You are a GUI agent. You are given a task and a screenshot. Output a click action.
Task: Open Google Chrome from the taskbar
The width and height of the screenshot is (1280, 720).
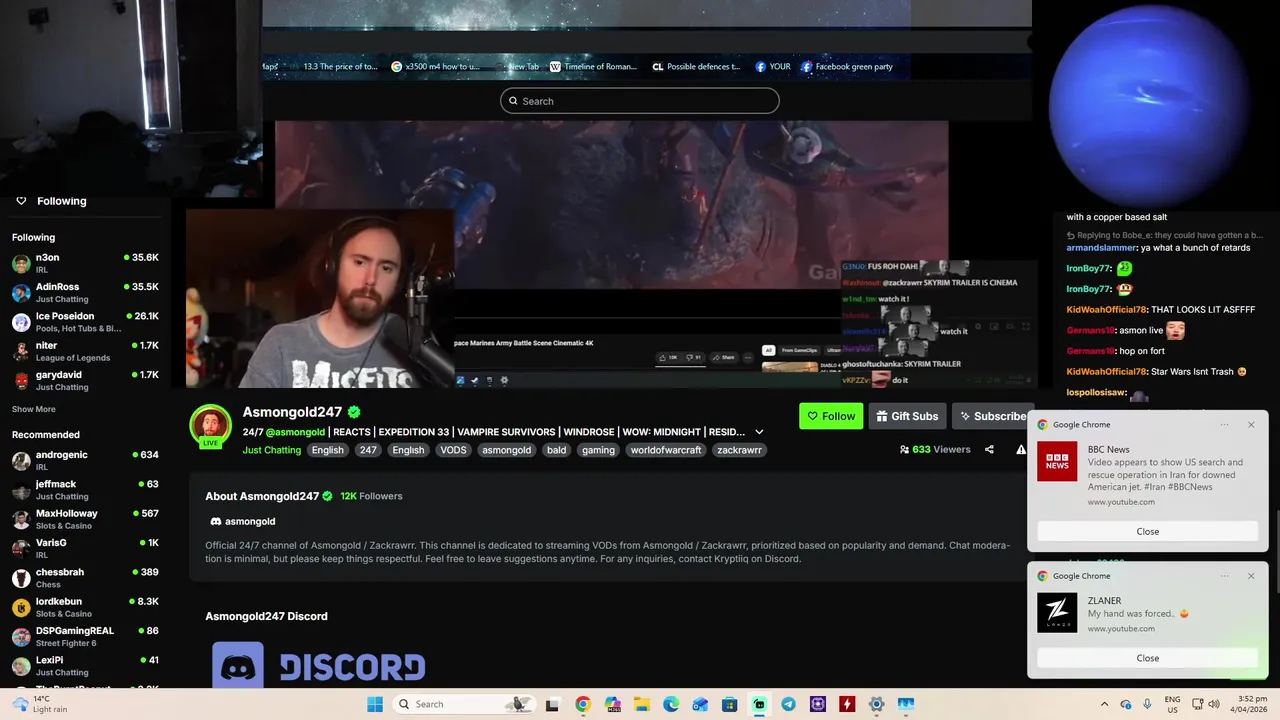coord(583,704)
